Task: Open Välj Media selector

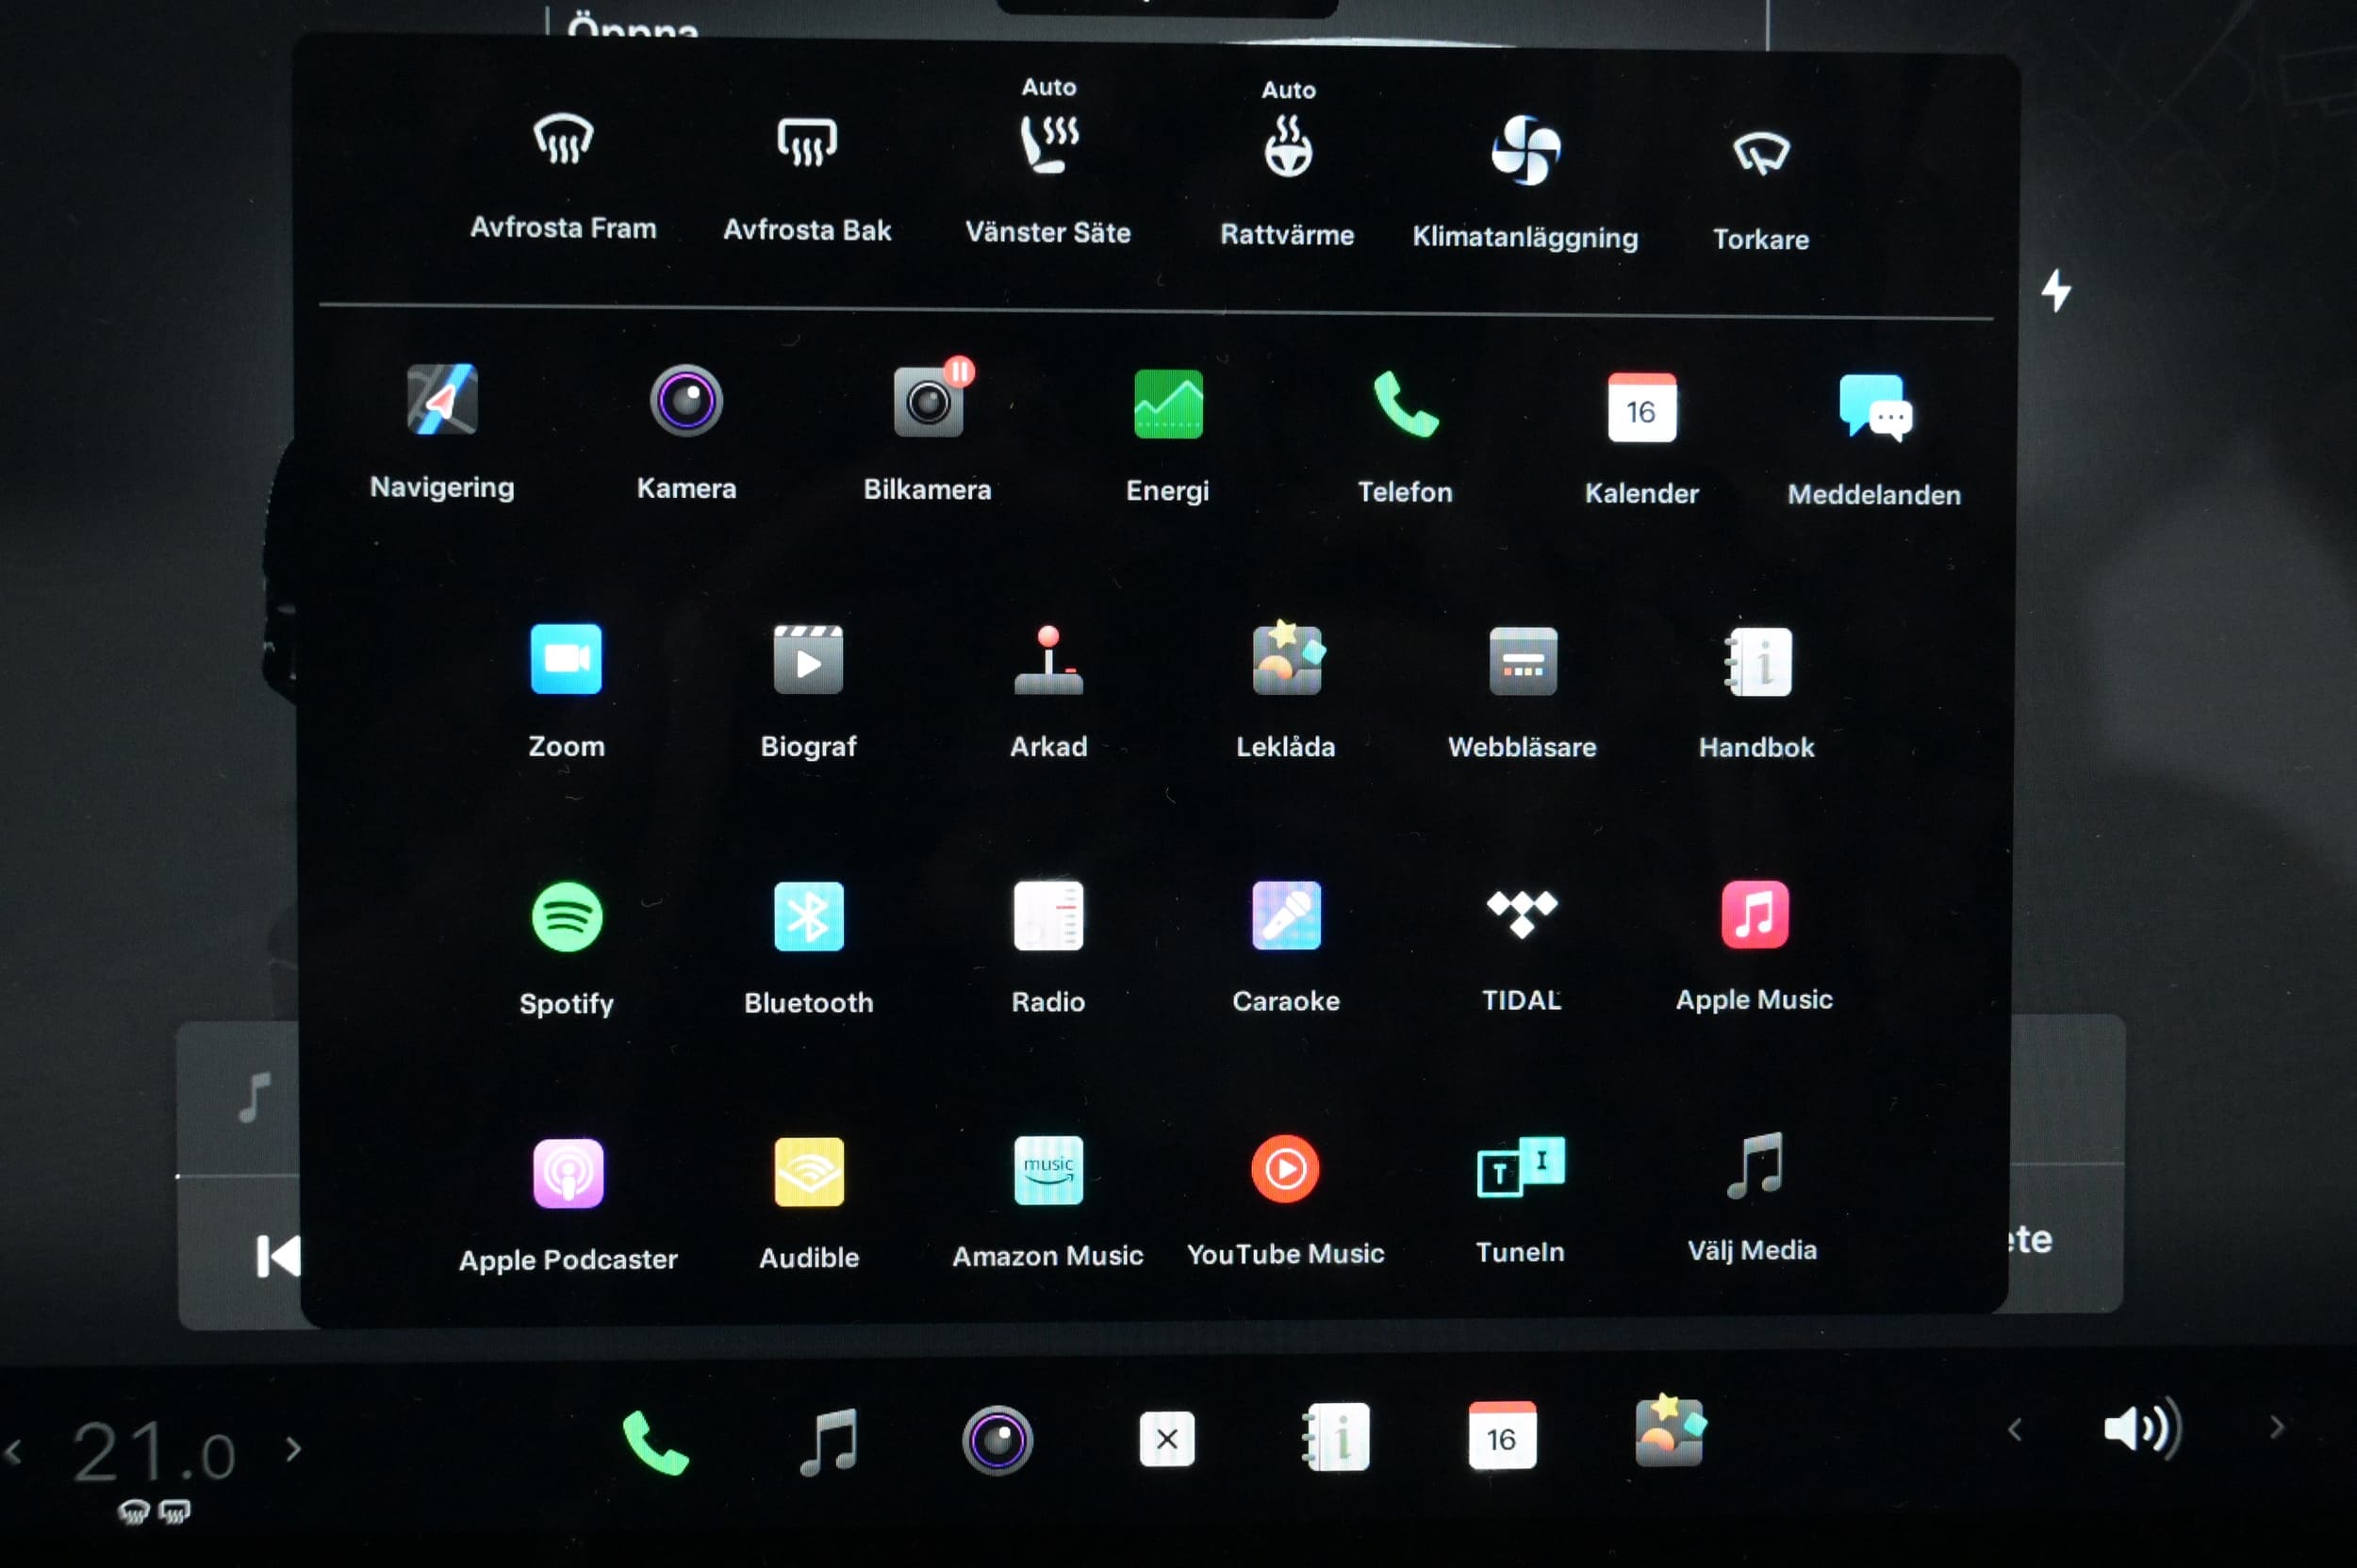Action: click(x=1755, y=1165)
